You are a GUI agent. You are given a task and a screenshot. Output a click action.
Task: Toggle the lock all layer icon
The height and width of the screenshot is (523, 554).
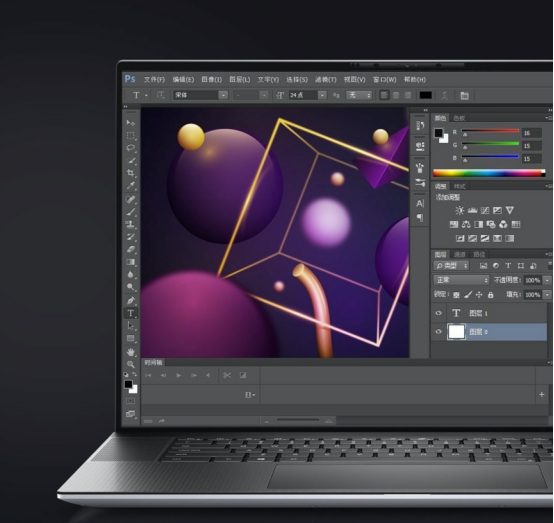tap(490, 295)
